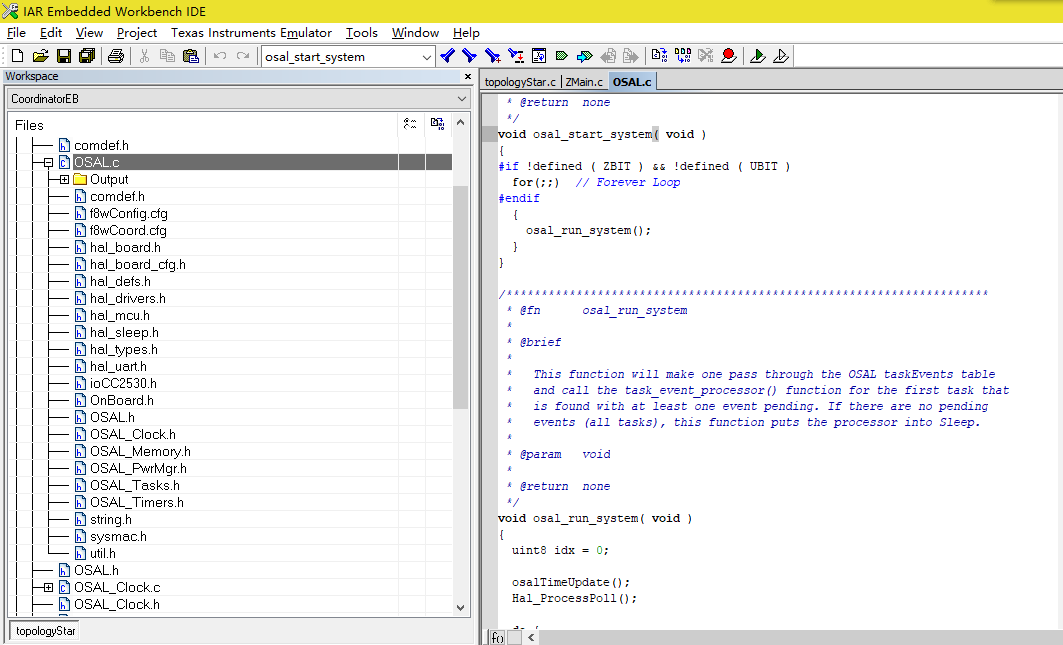Start Download and Debug with green arrow
Screen dimensions: 1063x645
click(758, 56)
